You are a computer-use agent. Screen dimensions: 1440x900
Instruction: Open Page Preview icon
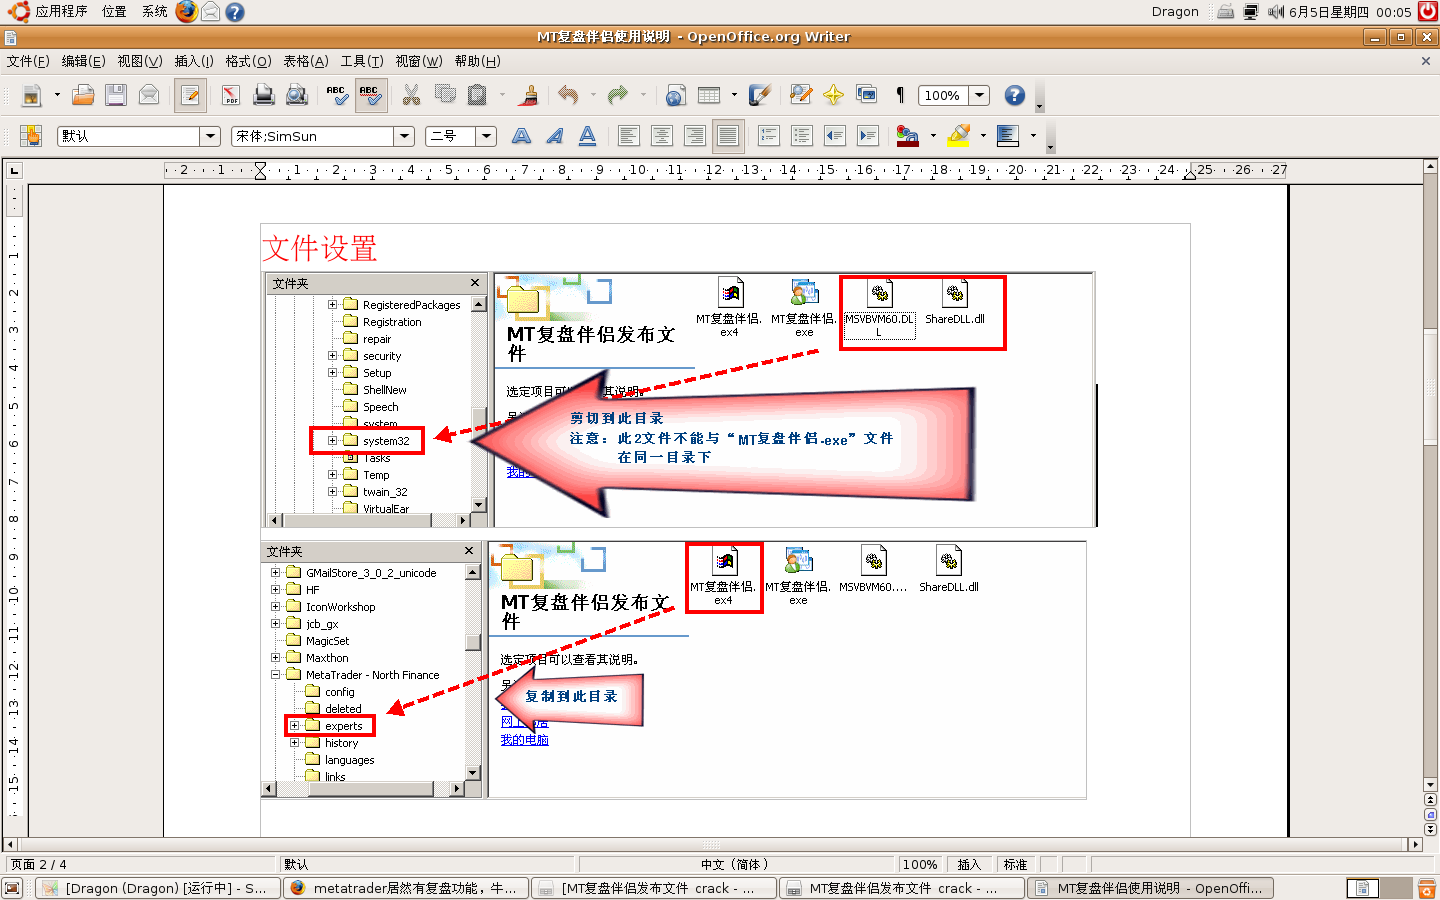(x=296, y=95)
